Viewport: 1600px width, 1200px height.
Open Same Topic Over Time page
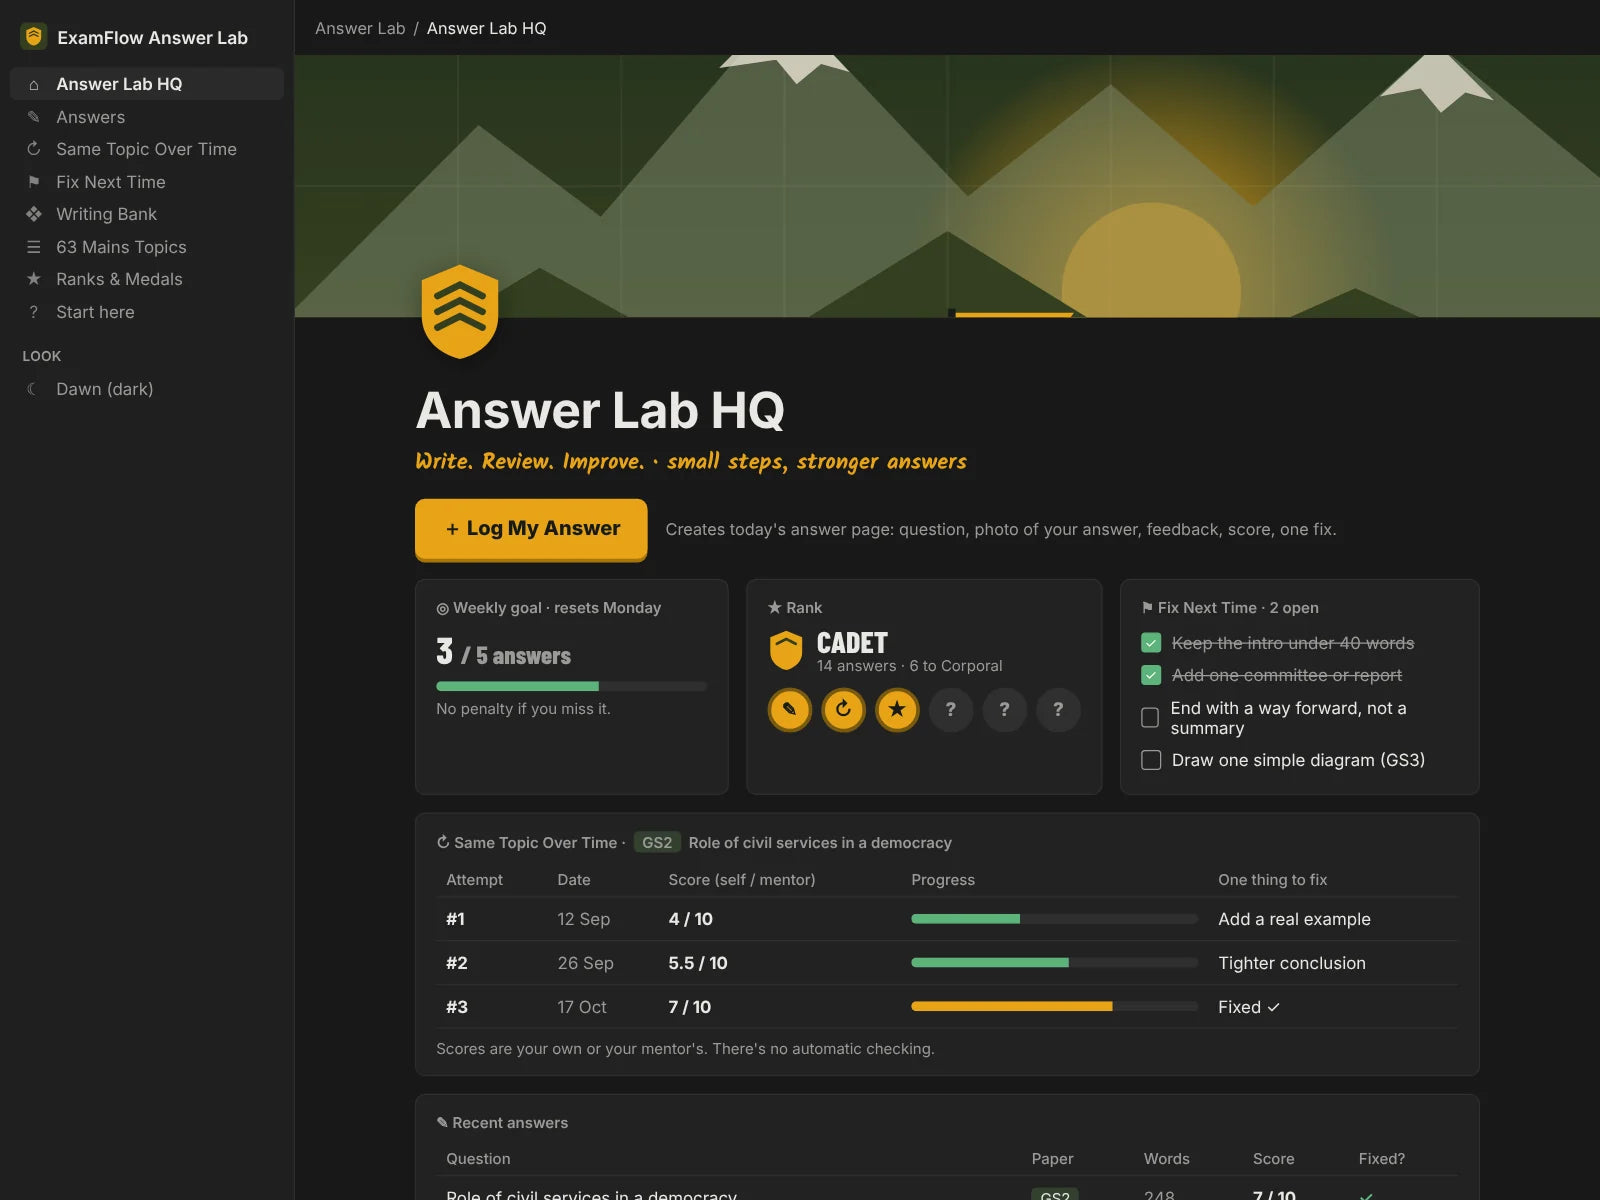click(147, 149)
